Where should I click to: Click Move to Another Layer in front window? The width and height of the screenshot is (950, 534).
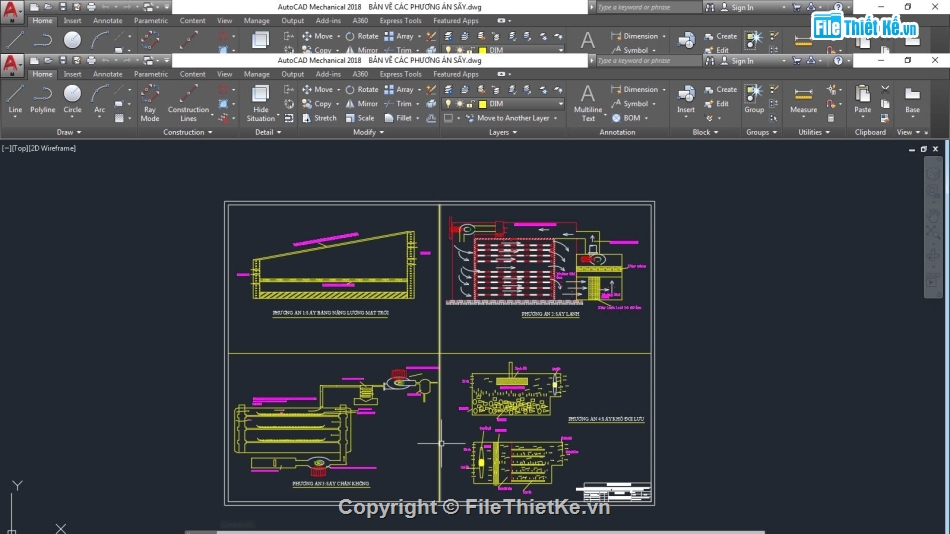click(507, 118)
